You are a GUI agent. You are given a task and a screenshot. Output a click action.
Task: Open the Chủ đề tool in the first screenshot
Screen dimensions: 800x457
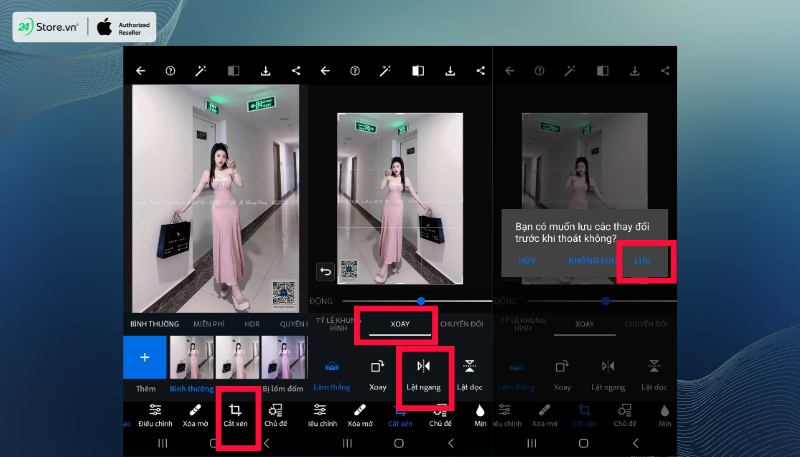tap(276, 415)
